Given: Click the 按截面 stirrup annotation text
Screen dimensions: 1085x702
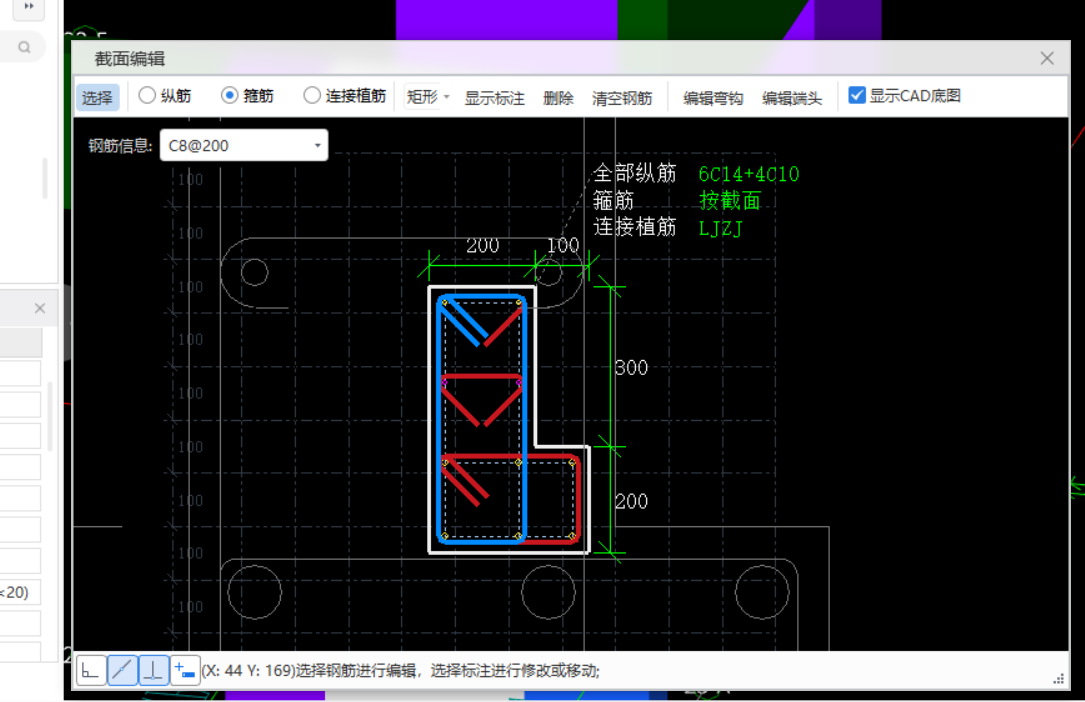Looking at the screenshot, I should pyautogui.click(x=730, y=201).
